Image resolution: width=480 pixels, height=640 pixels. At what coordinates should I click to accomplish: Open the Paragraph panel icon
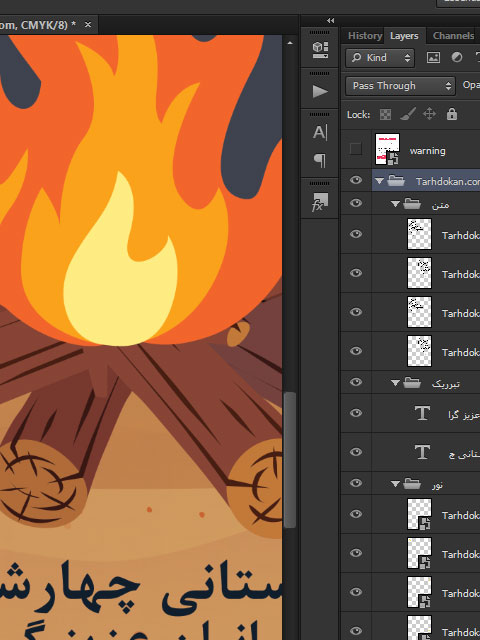(x=320, y=160)
